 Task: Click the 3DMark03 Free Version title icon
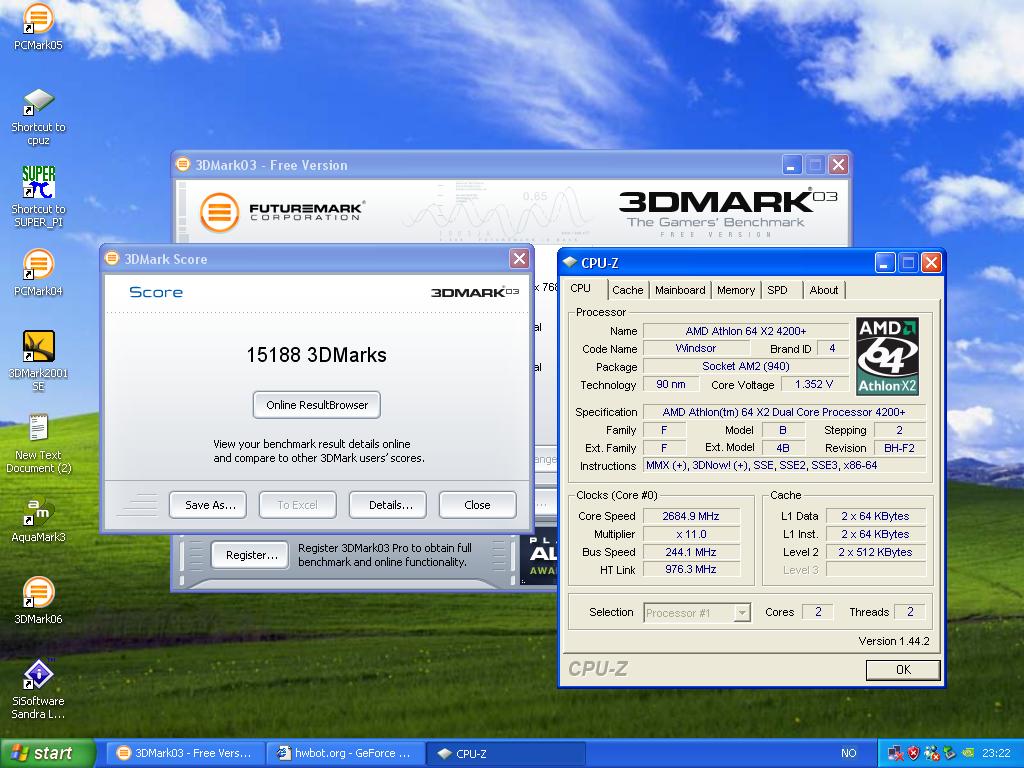pyautogui.click(x=184, y=165)
